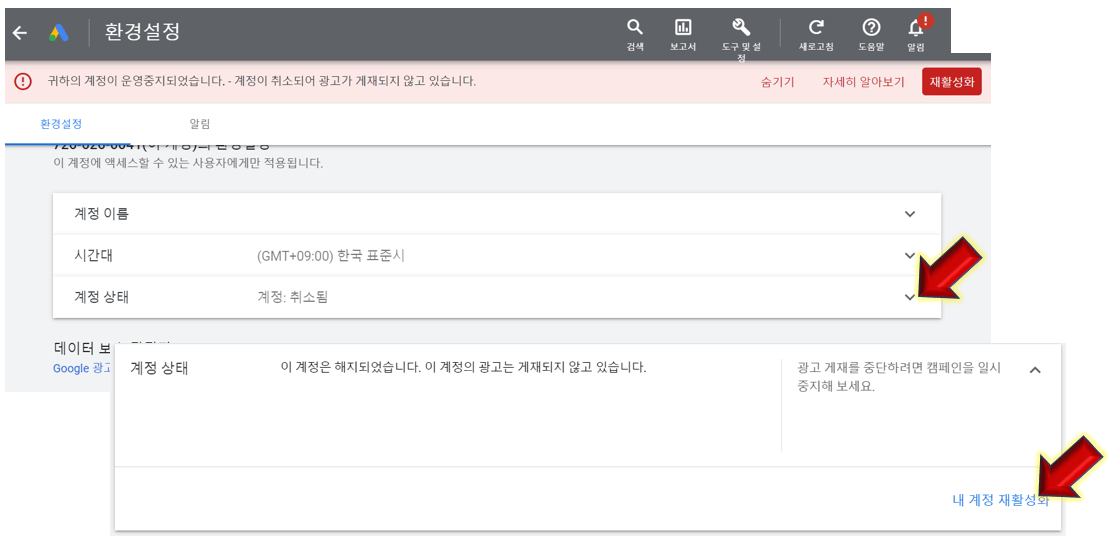Click the 계정: 취소됨 status text
The image size is (1120, 544).
(x=292, y=297)
